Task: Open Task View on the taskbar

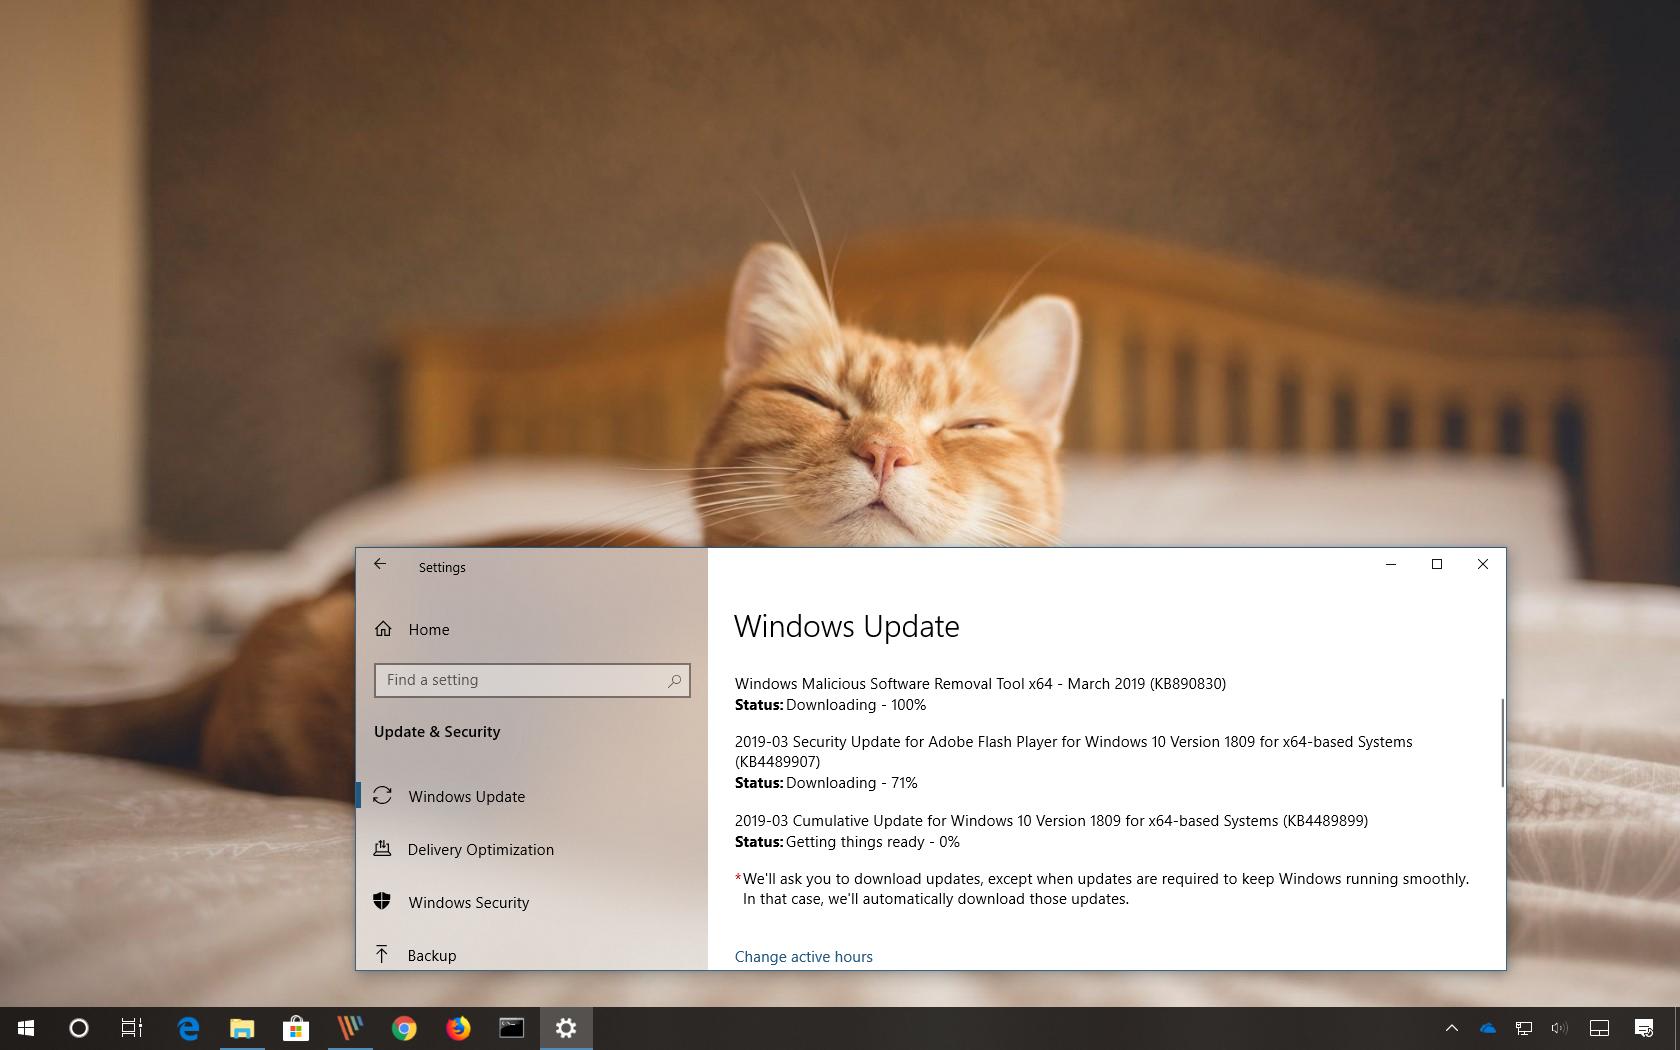Action: pos(132,1028)
